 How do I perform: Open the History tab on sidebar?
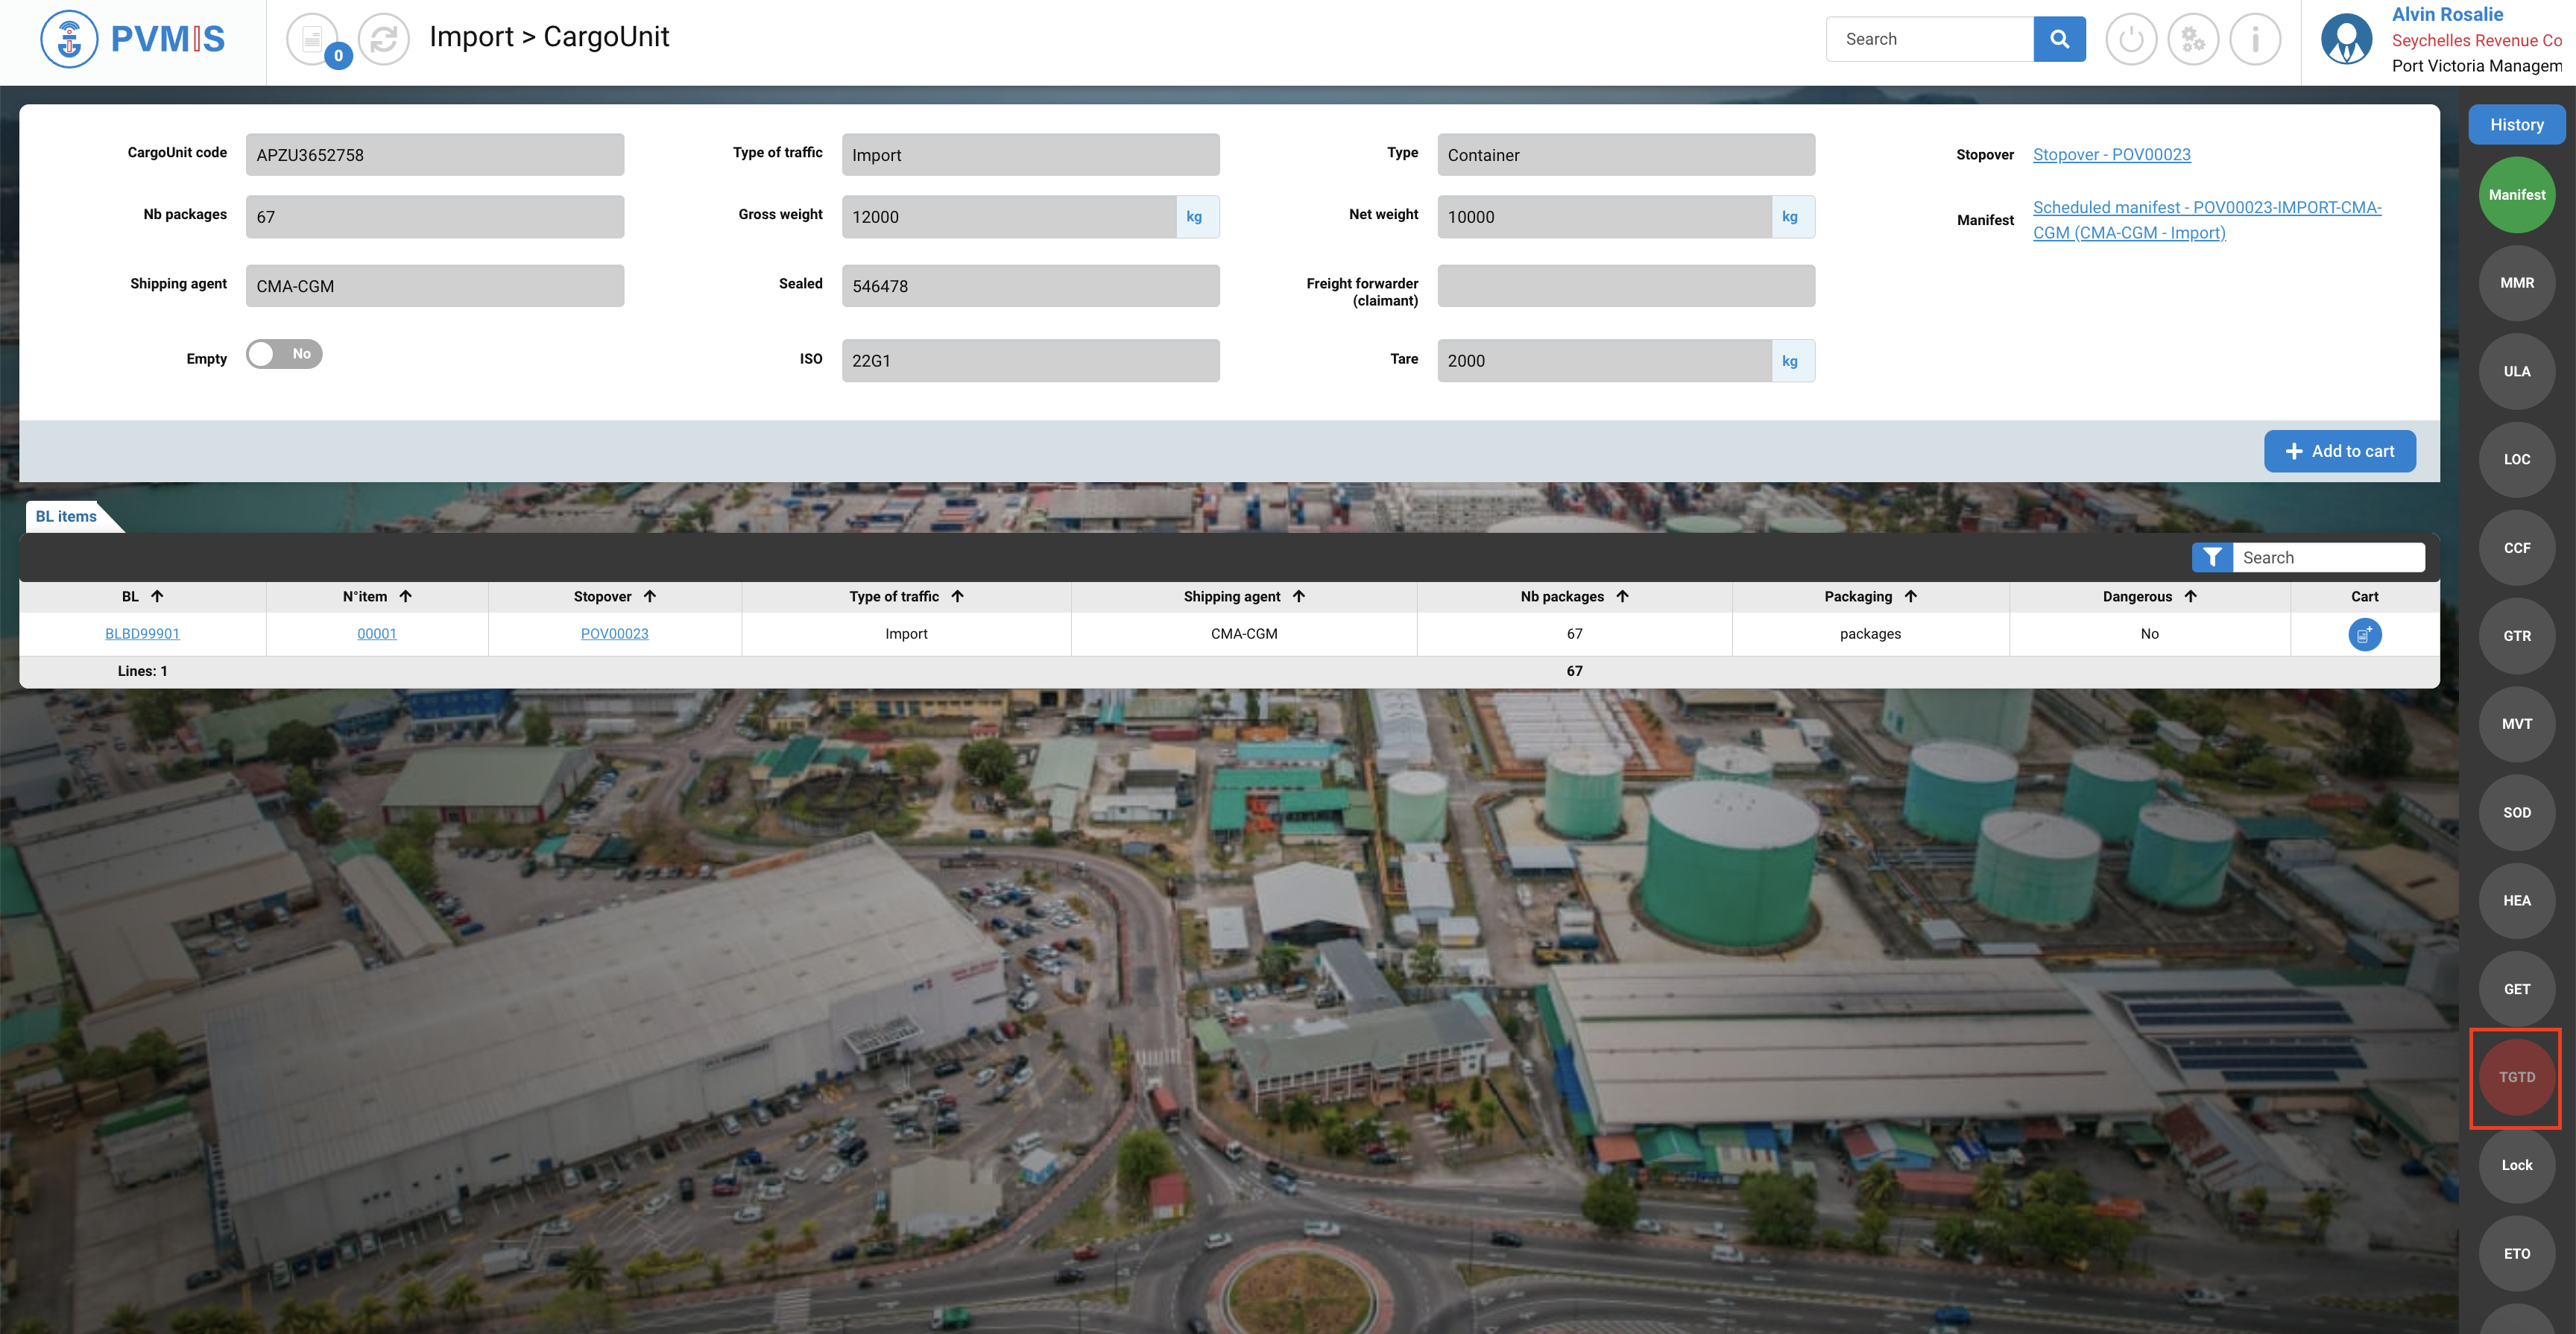(x=2516, y=125)
